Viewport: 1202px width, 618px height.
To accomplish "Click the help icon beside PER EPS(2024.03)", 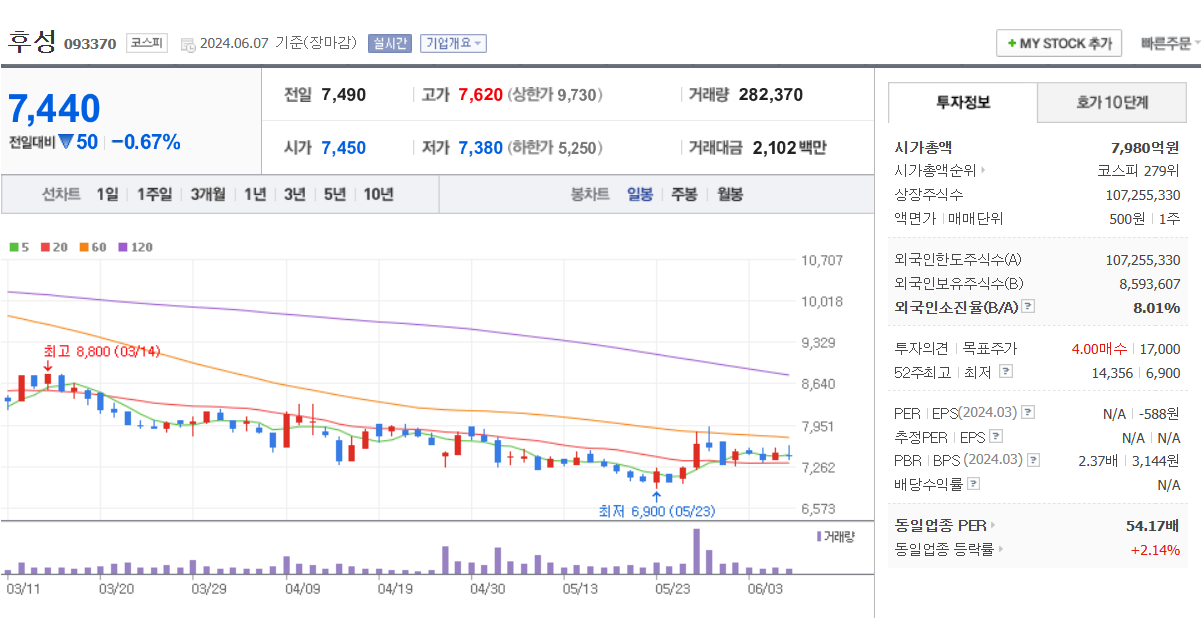I will tap(1029, 413).
